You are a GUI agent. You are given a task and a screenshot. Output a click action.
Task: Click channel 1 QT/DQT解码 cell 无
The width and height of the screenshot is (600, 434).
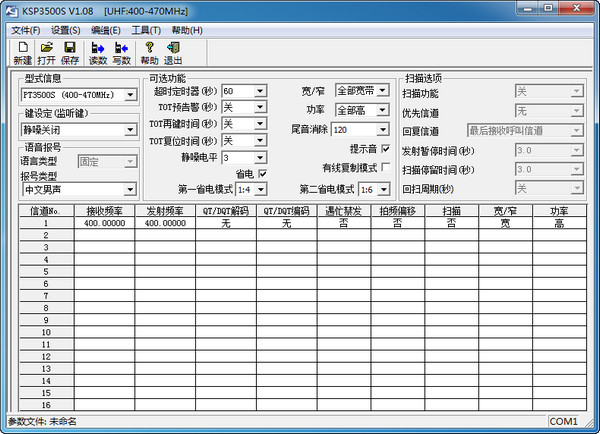[226, 223]
